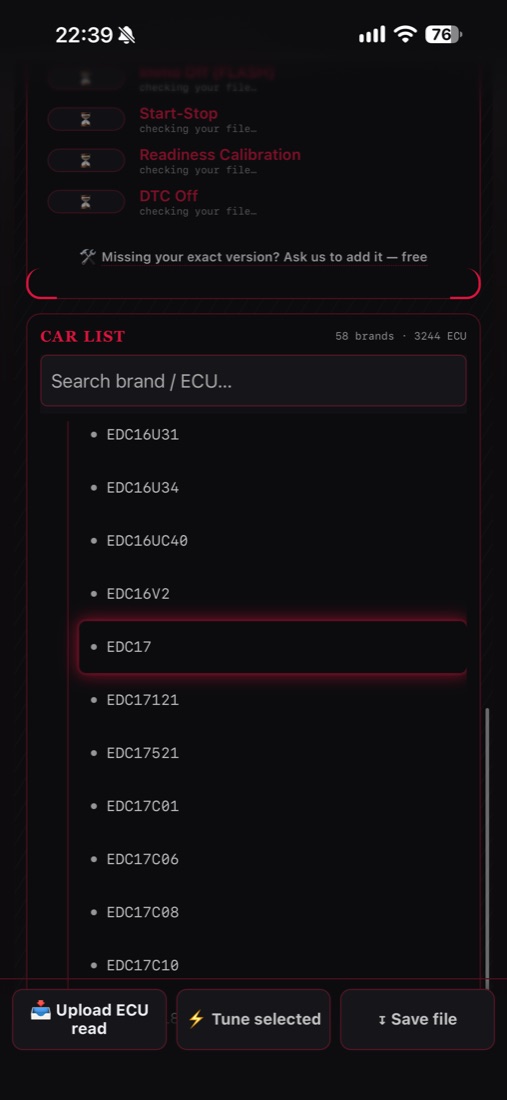This screenshot has height=1100, width=507.
Task: Click the Start-Stop hourglass pill
Action: click(86, 119)
